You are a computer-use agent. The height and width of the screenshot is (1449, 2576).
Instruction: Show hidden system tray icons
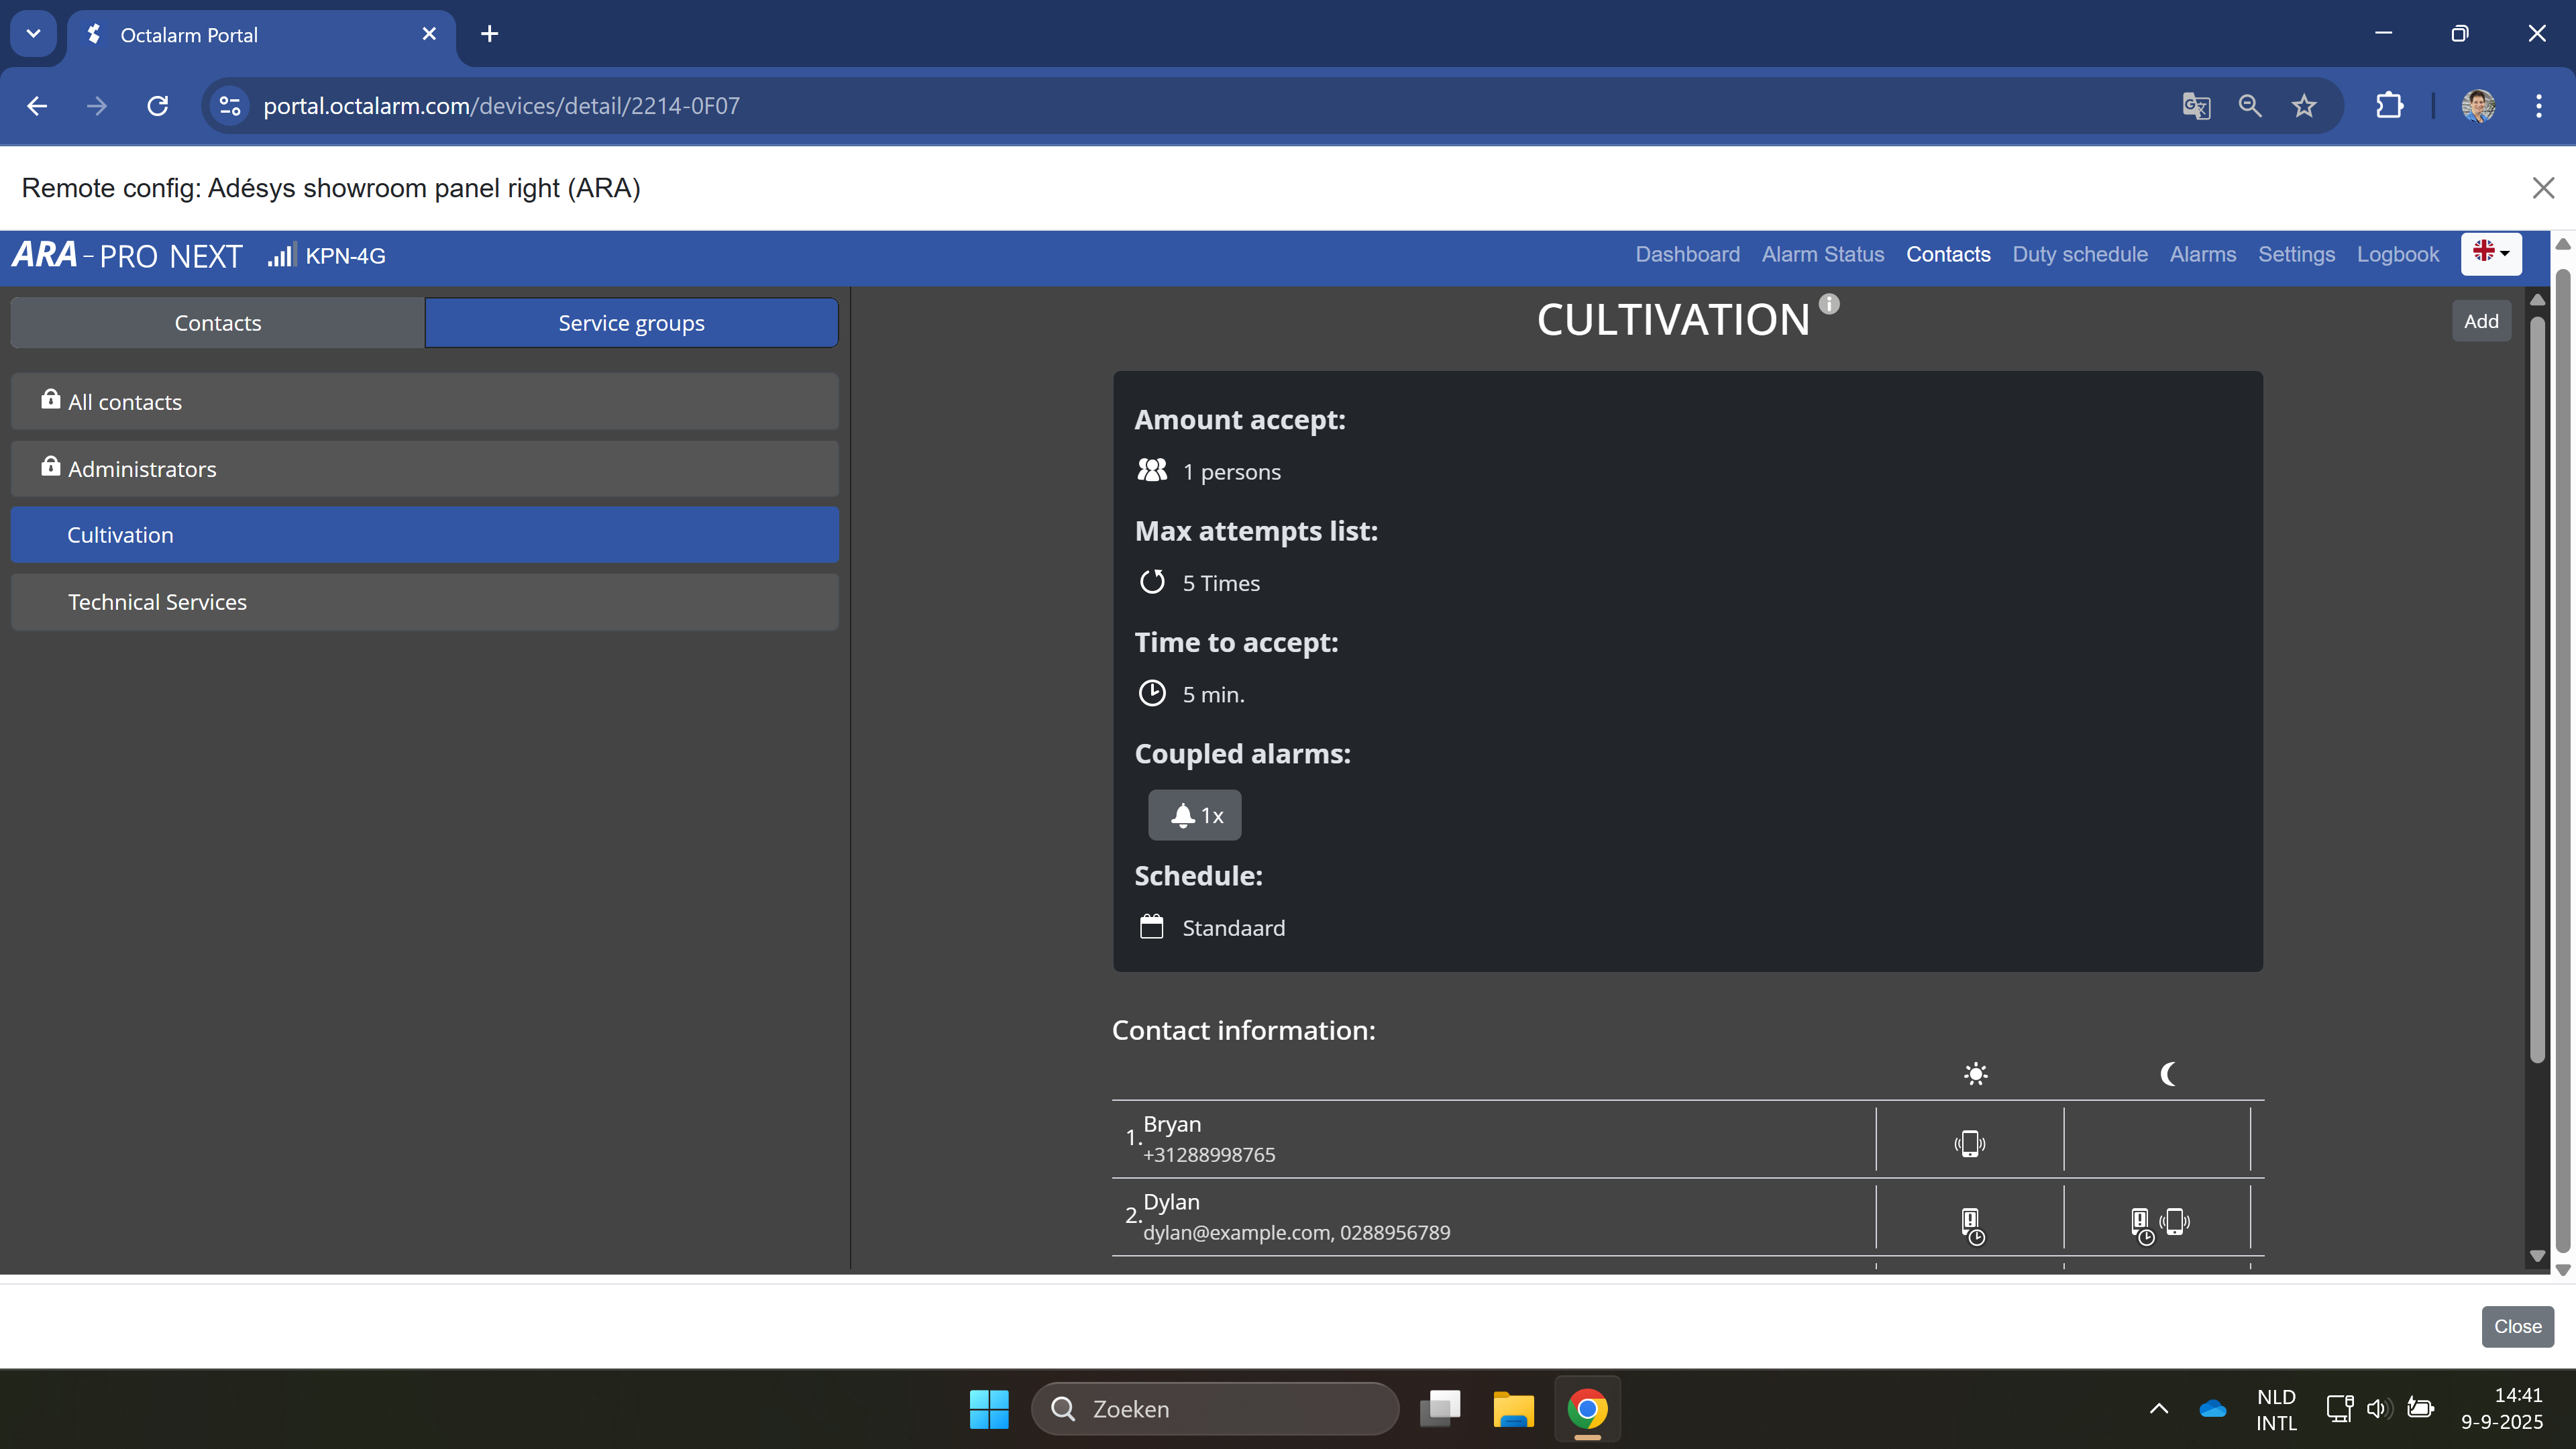click(2158, 1409)
